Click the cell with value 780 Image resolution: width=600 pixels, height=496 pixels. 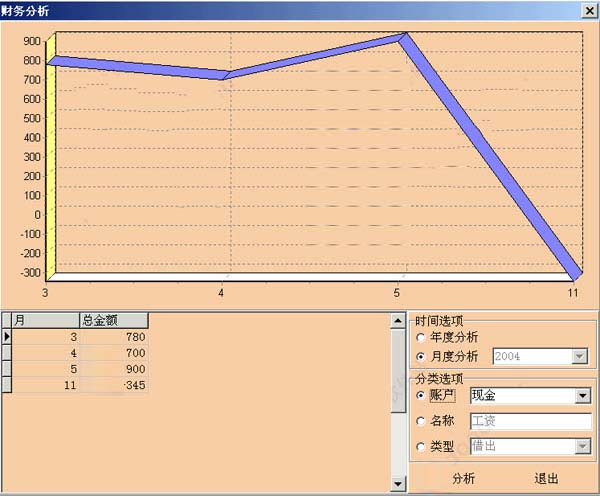point(114,337)
